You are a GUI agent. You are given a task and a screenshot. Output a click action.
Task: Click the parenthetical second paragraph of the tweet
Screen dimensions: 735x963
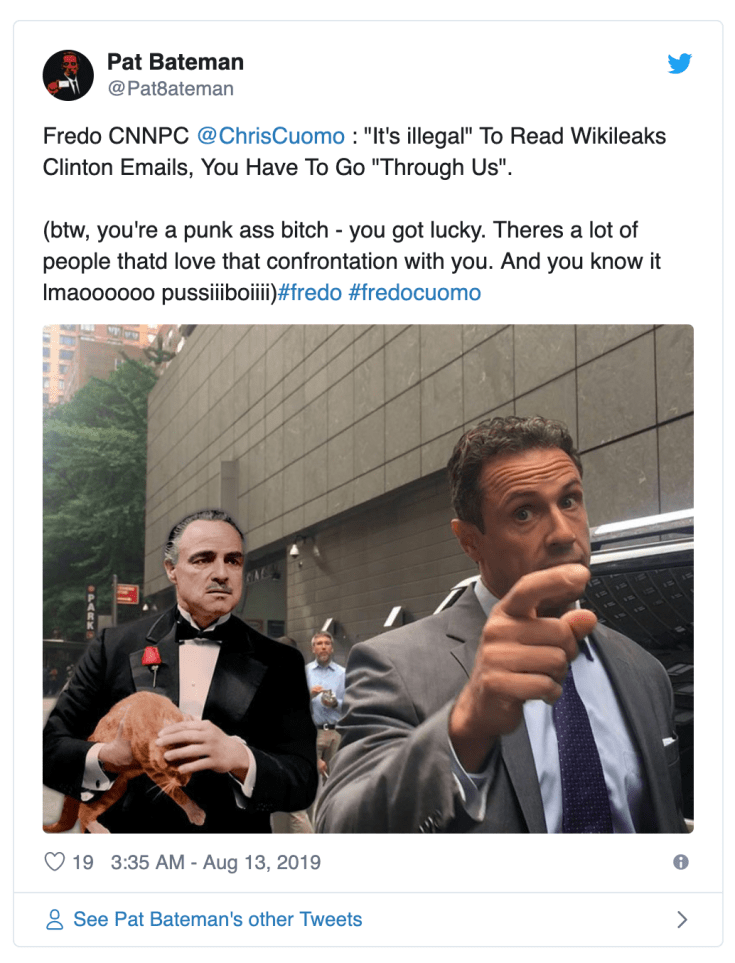(x=351, y=261)
